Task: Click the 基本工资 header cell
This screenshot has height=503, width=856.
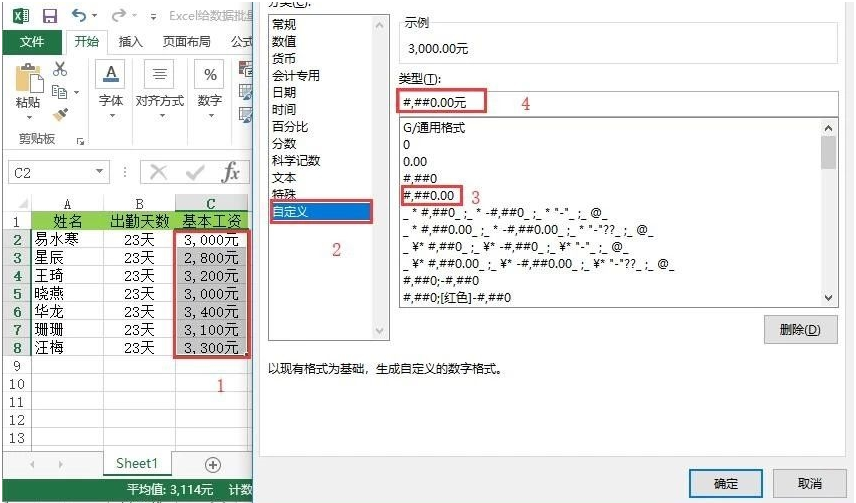Action: [x=211, y=221]
